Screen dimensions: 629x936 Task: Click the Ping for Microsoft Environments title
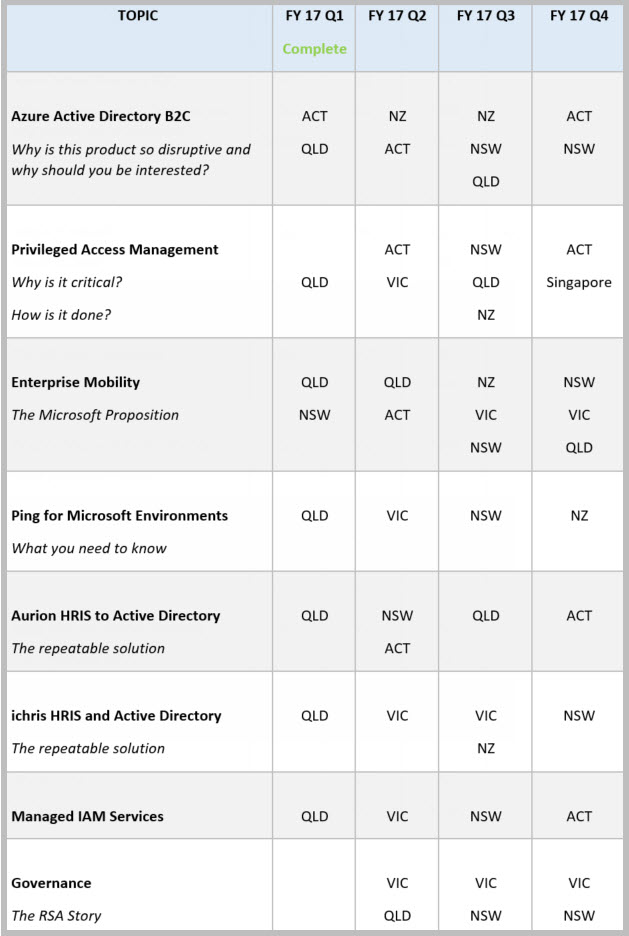click(119, 516)
